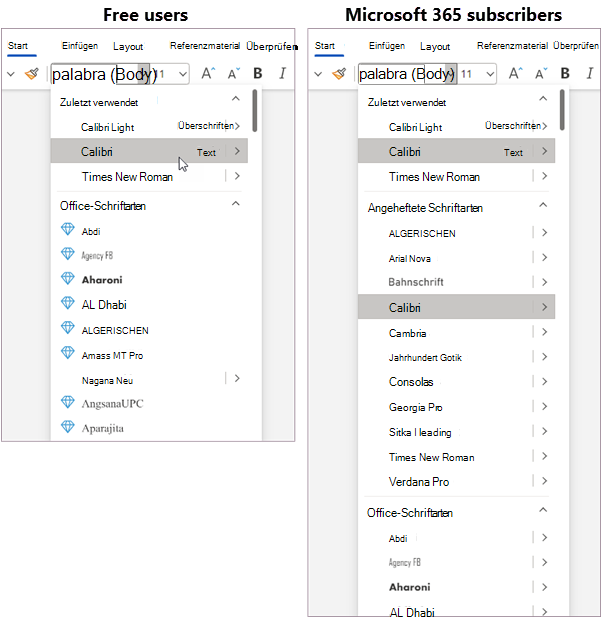Click premium diamond icon beside Aharoni
The image size is (603, 617).
pyautogui.click(x=68, y=278)
